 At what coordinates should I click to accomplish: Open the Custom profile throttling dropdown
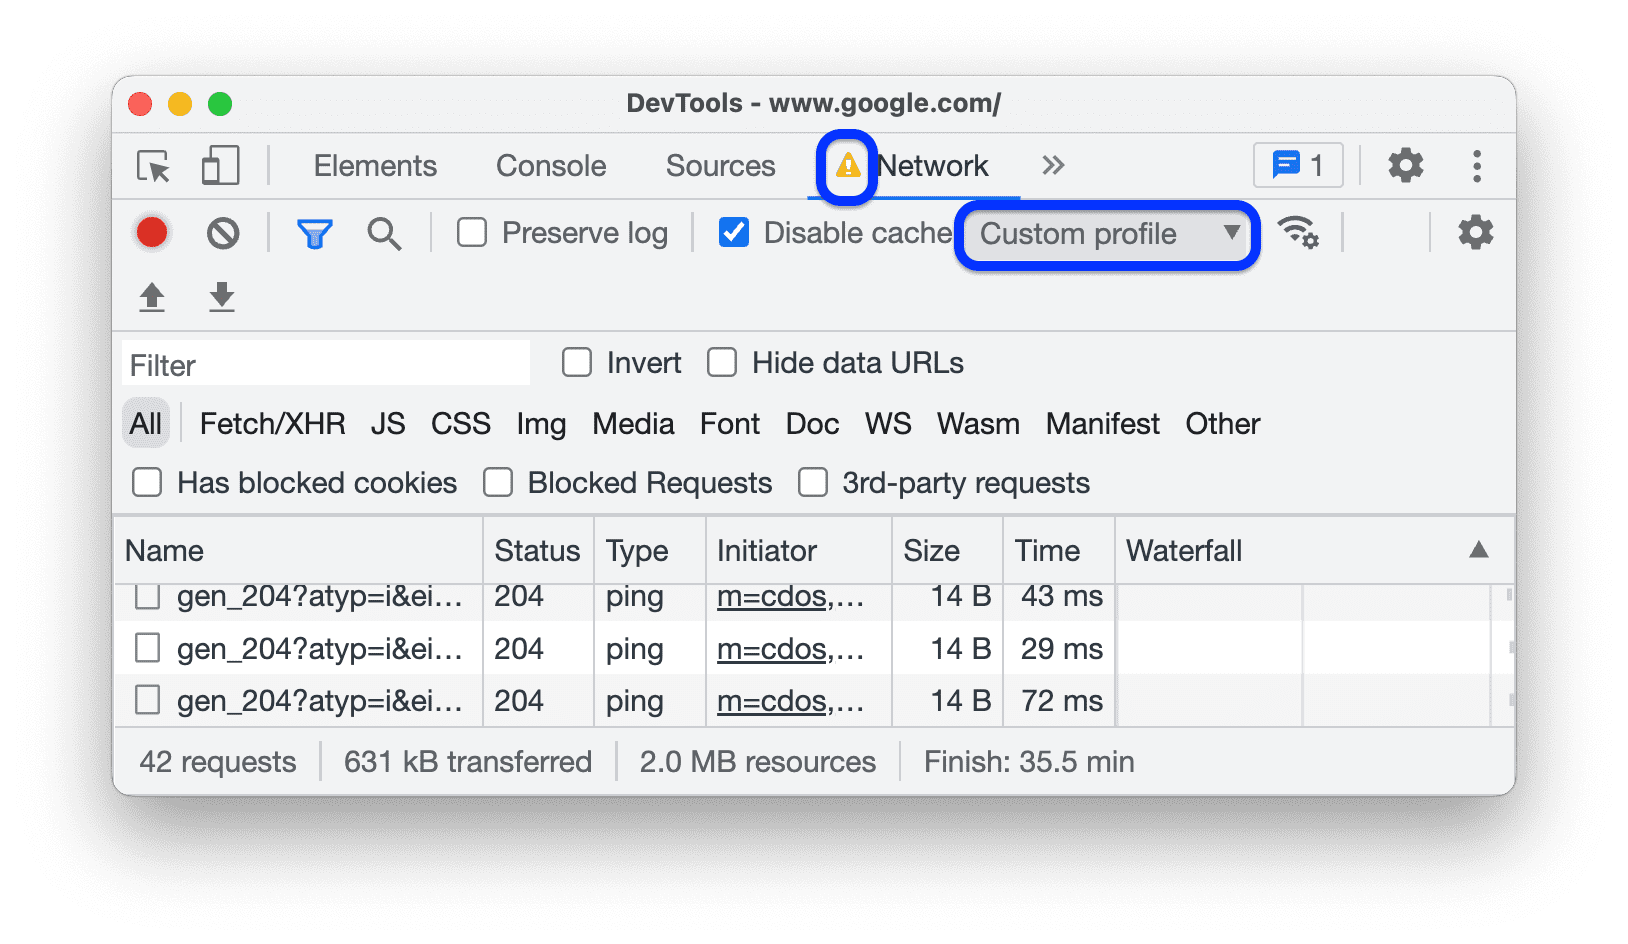coord(1105,234)
